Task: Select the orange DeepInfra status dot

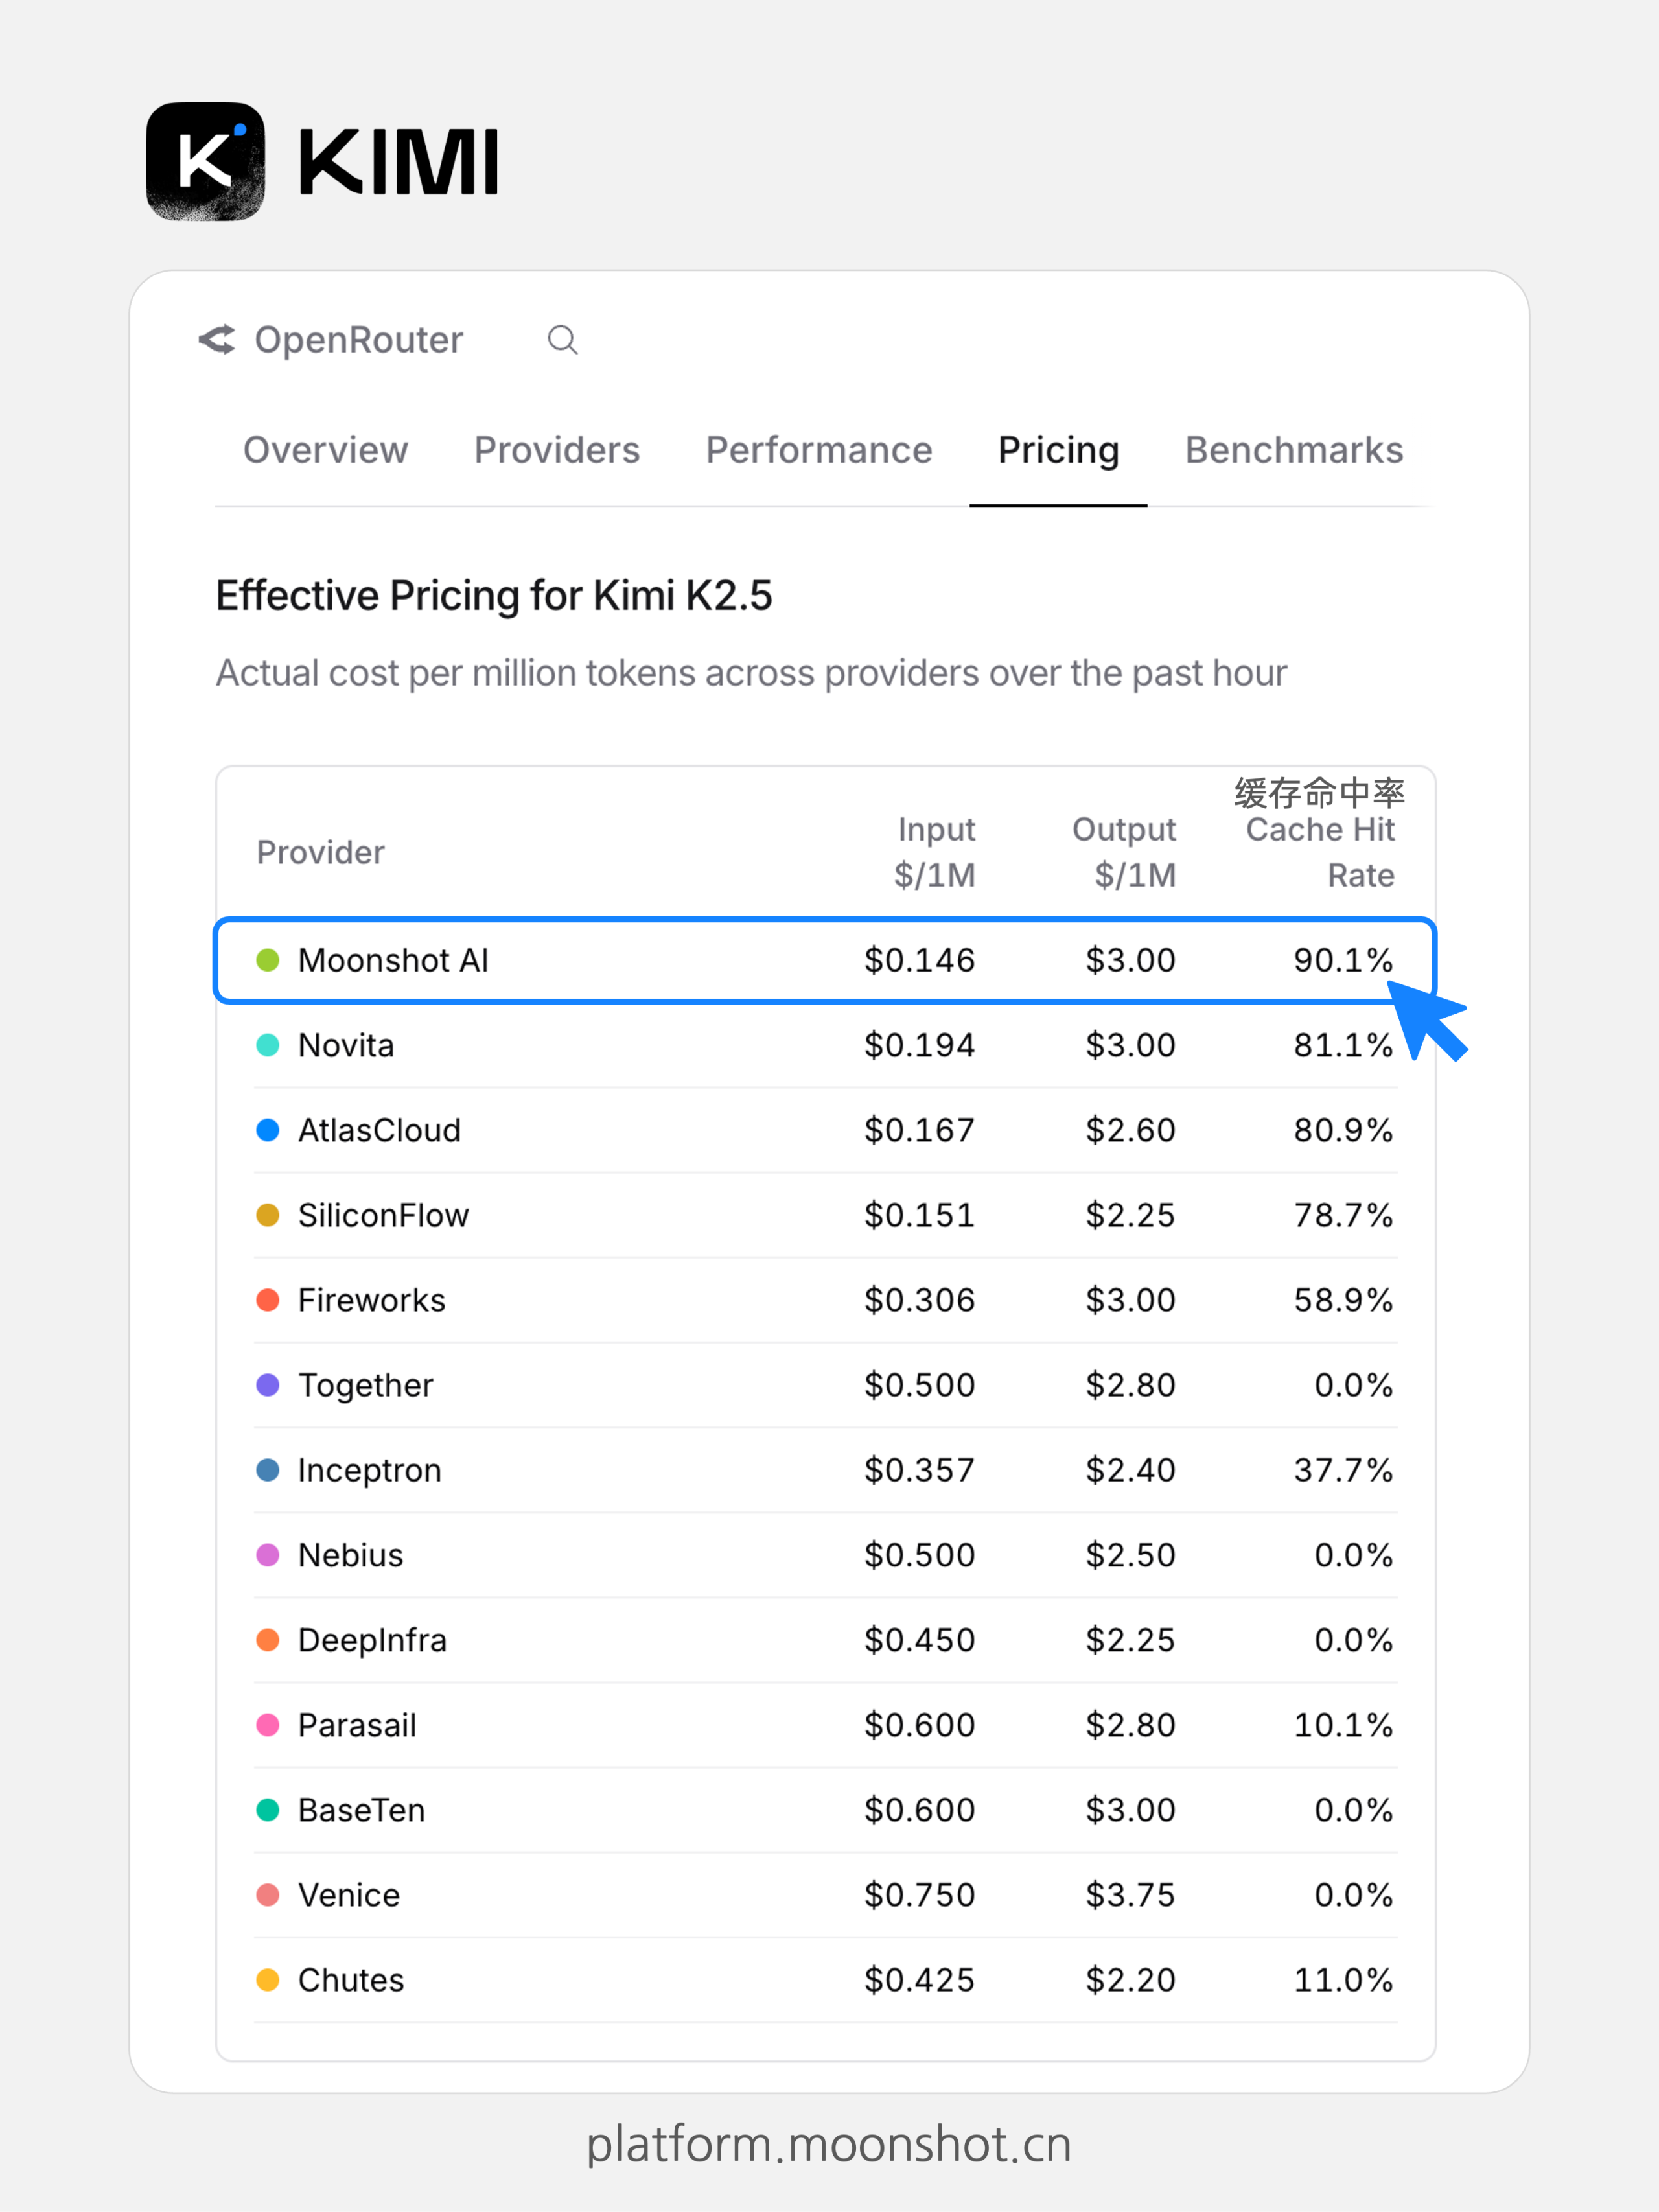Action: tap(269, 1639)
